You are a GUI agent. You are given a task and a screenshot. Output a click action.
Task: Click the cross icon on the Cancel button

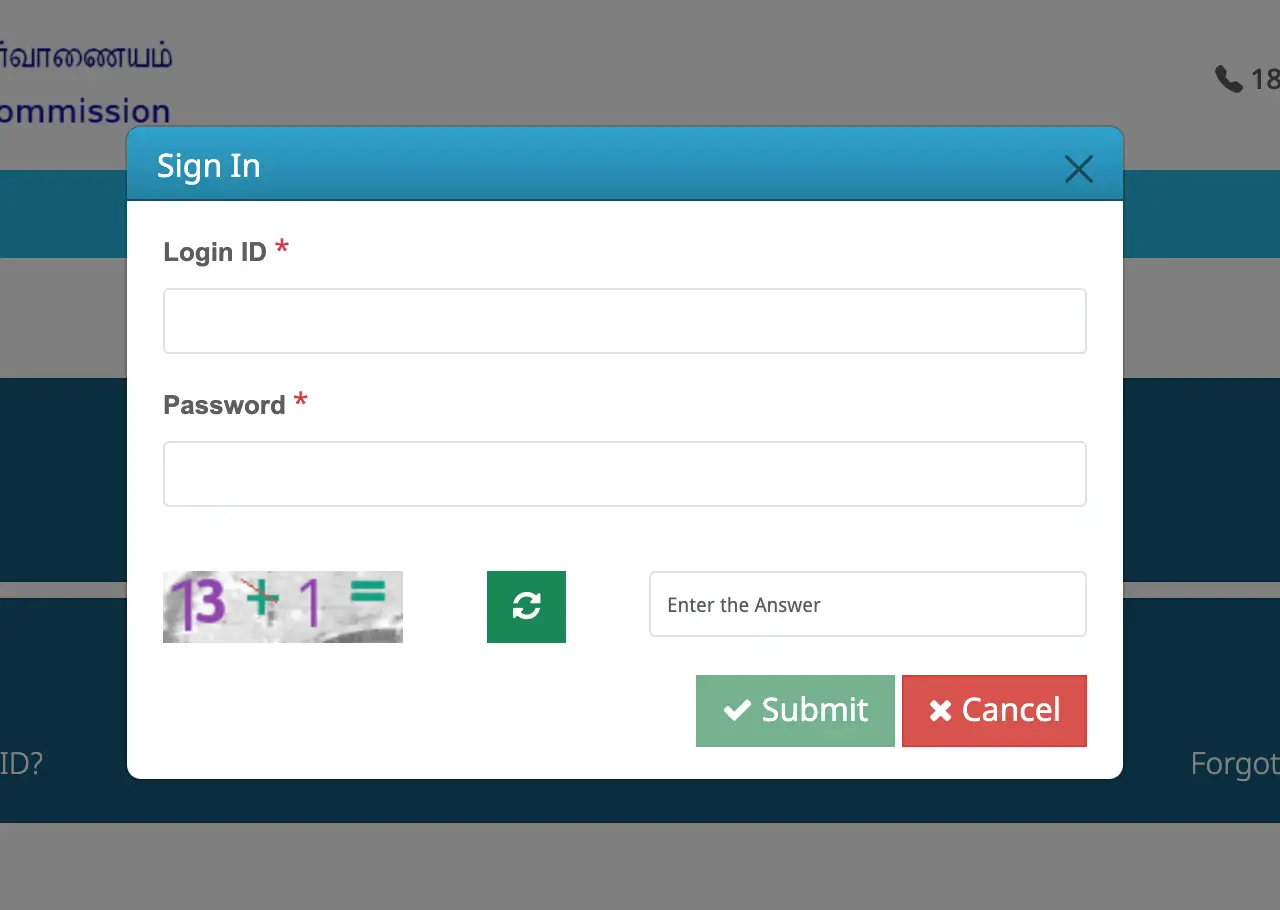(x=940, y=710)
